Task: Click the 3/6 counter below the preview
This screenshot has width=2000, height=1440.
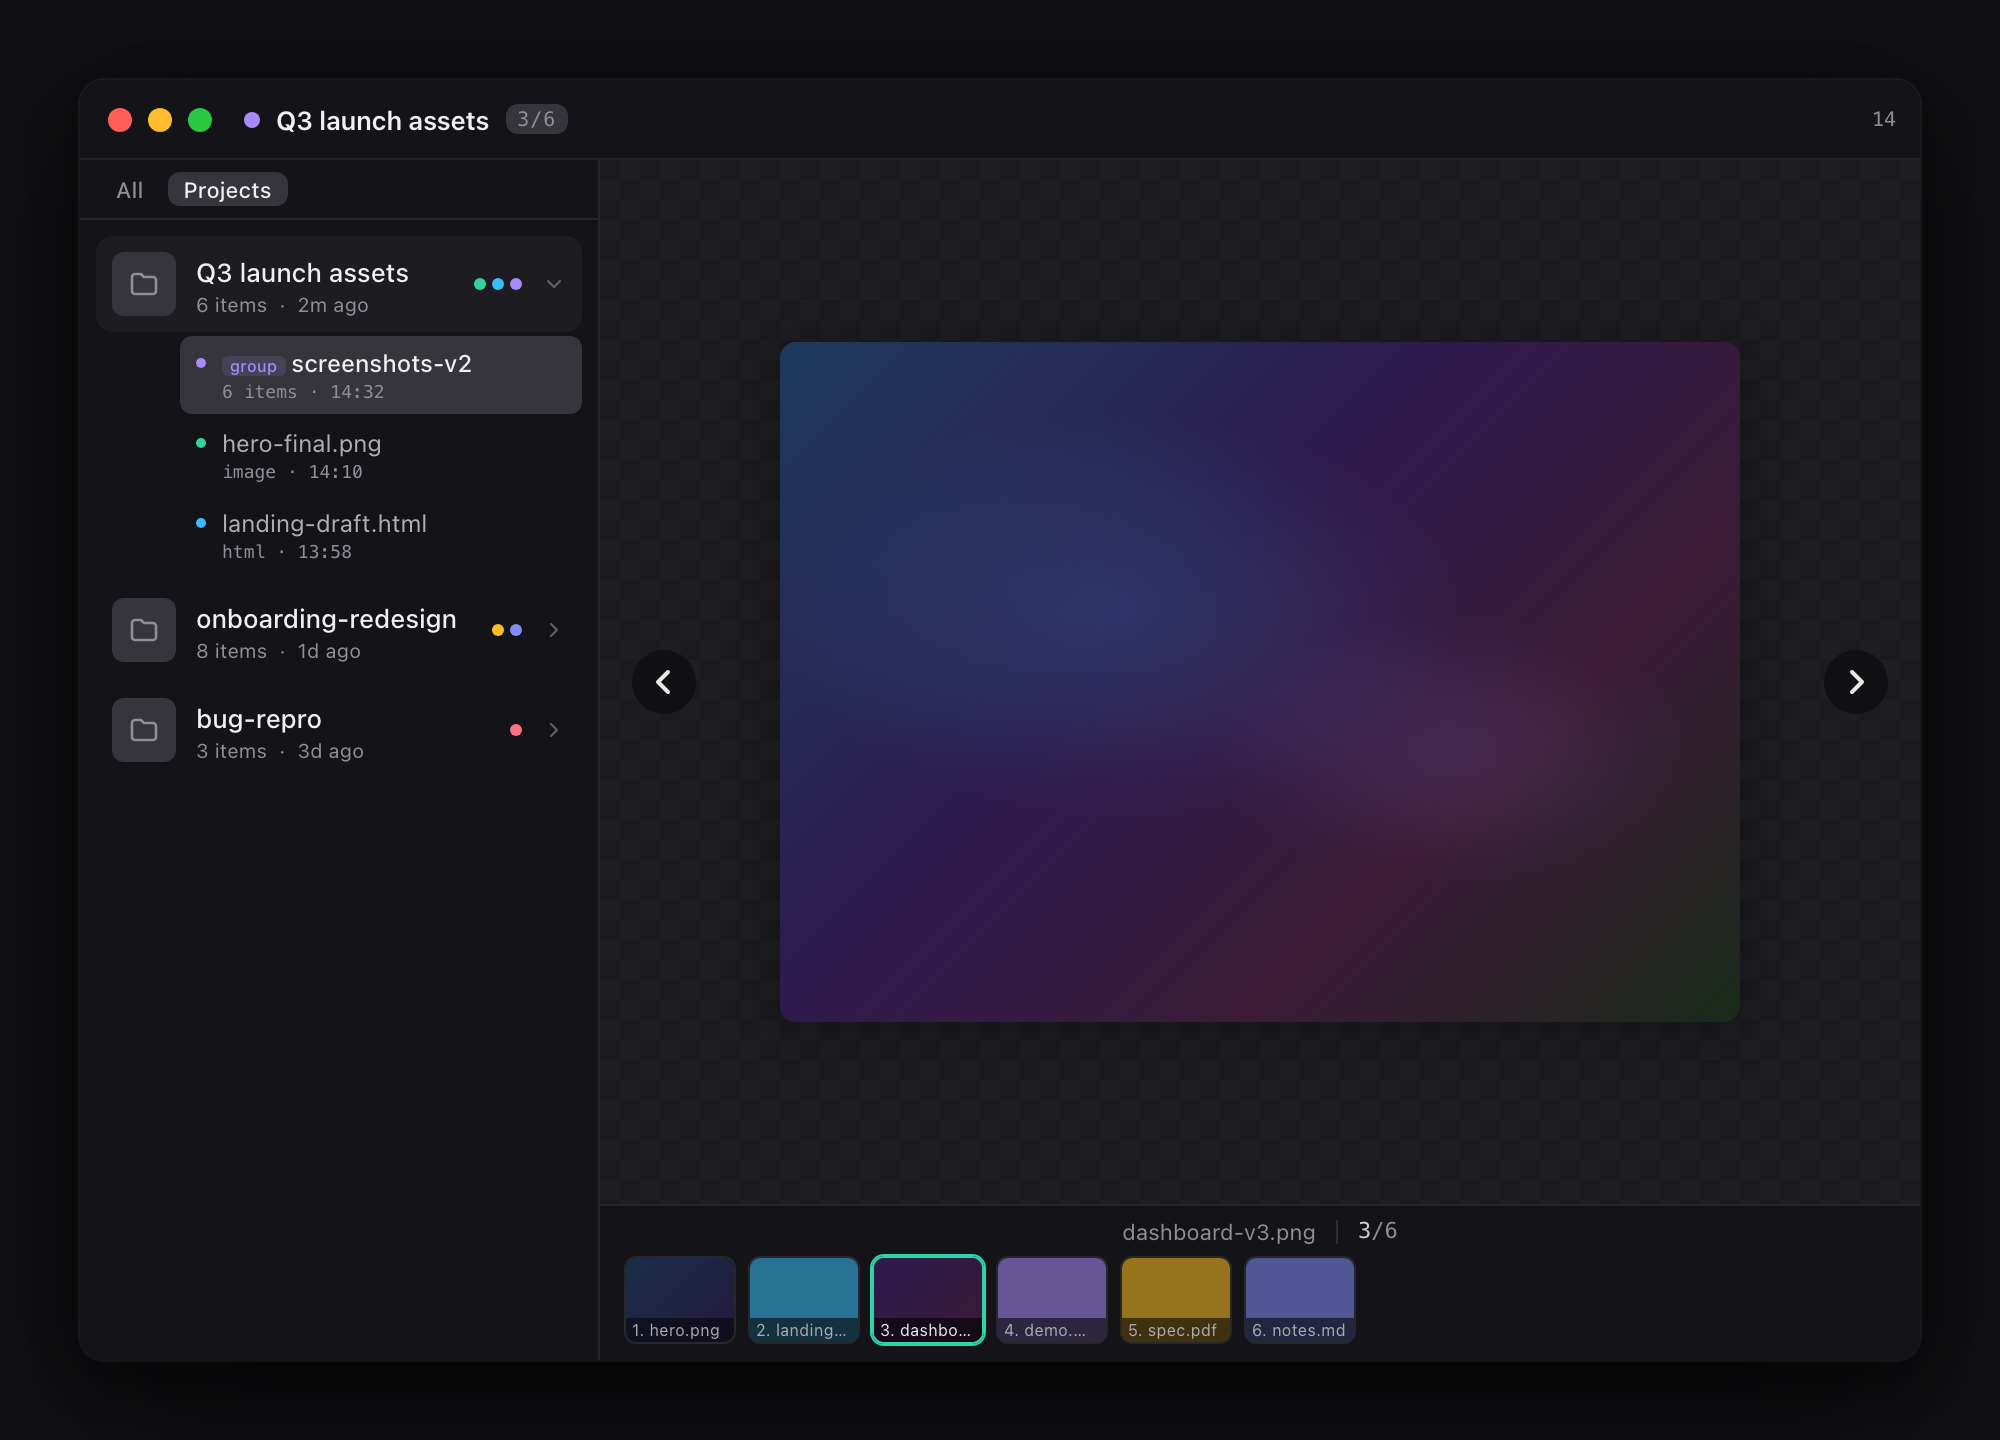Action: 1377,1231
